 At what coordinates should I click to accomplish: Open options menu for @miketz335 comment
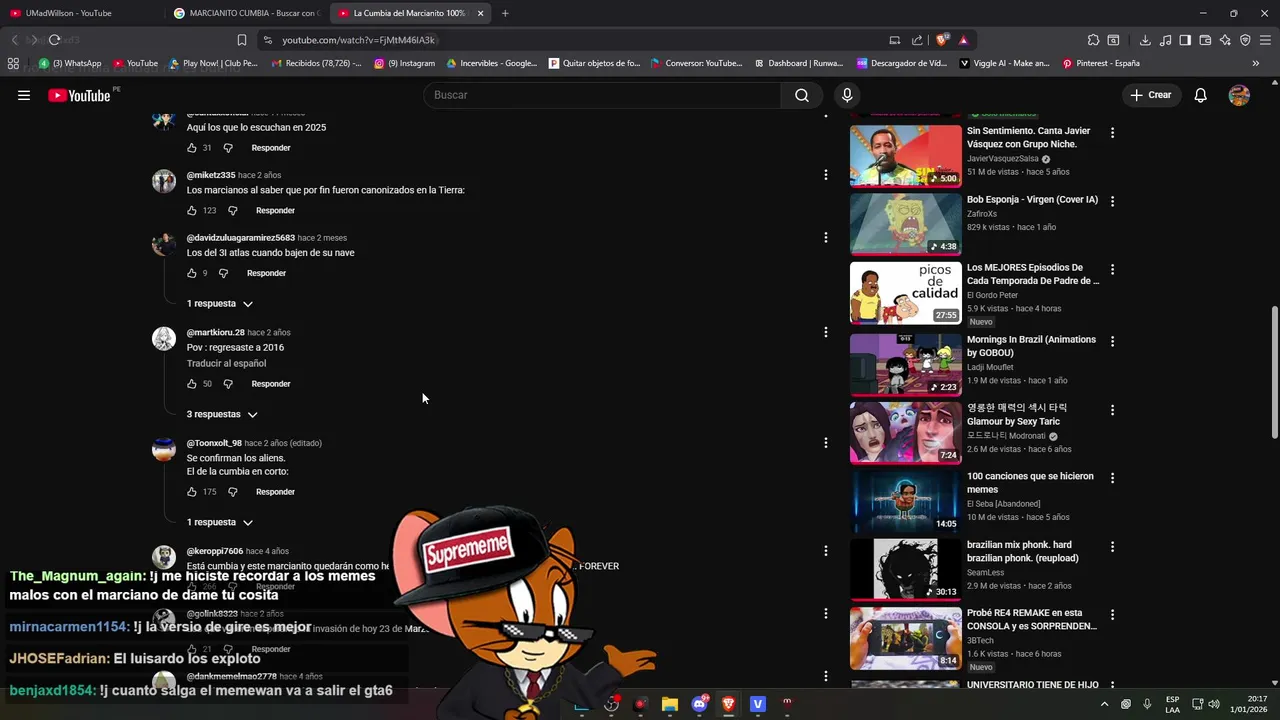(x=825, y=175)
